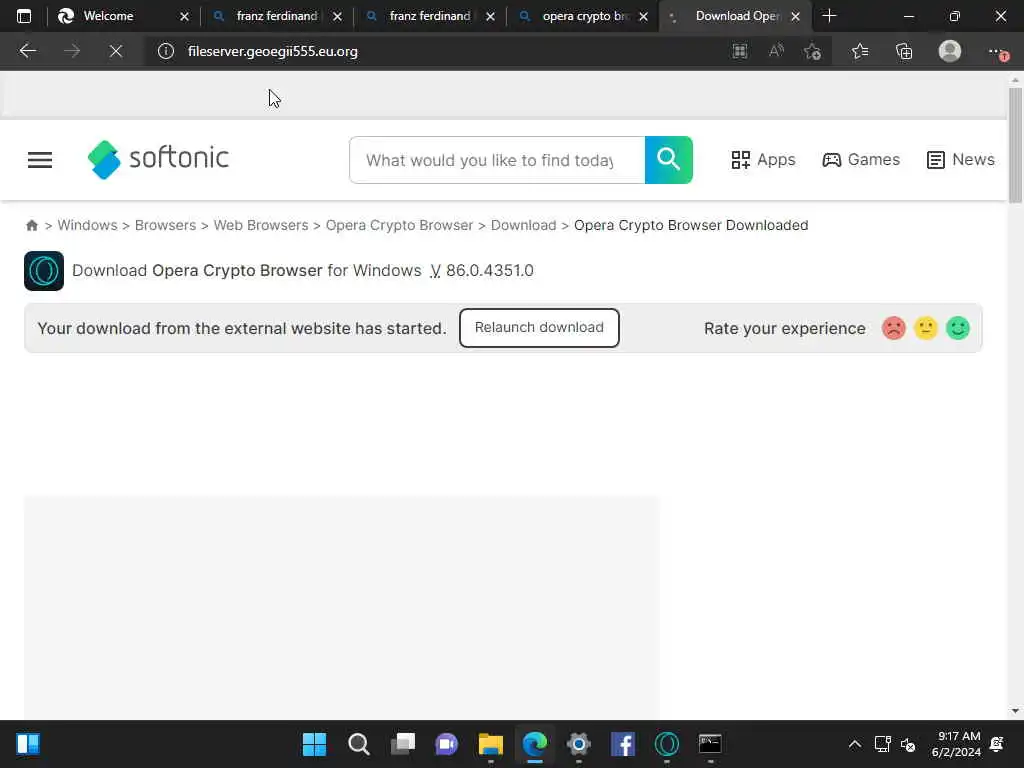This screenshot has width=1024, height=768.
Task: Activate Read aloud icon
Action: [776, 51]
